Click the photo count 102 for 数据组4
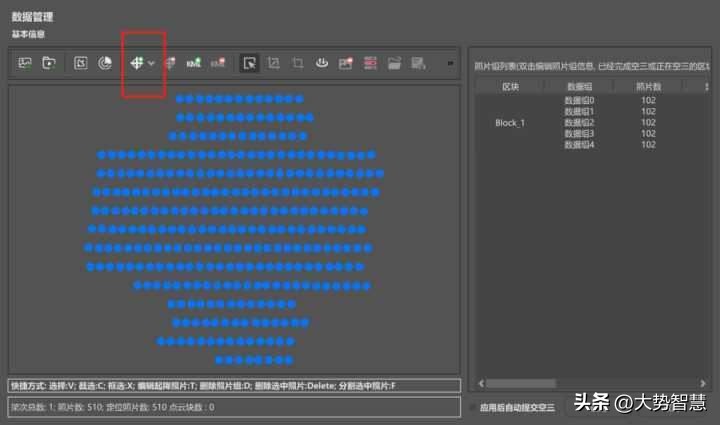 tap(648, 145)
